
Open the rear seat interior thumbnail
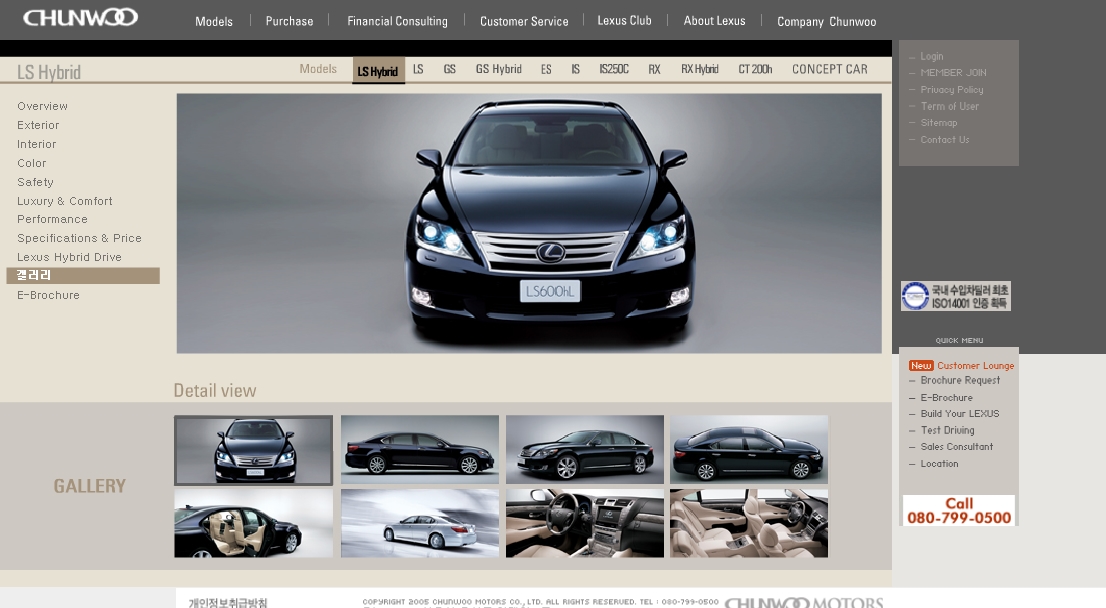pos(748,523)
